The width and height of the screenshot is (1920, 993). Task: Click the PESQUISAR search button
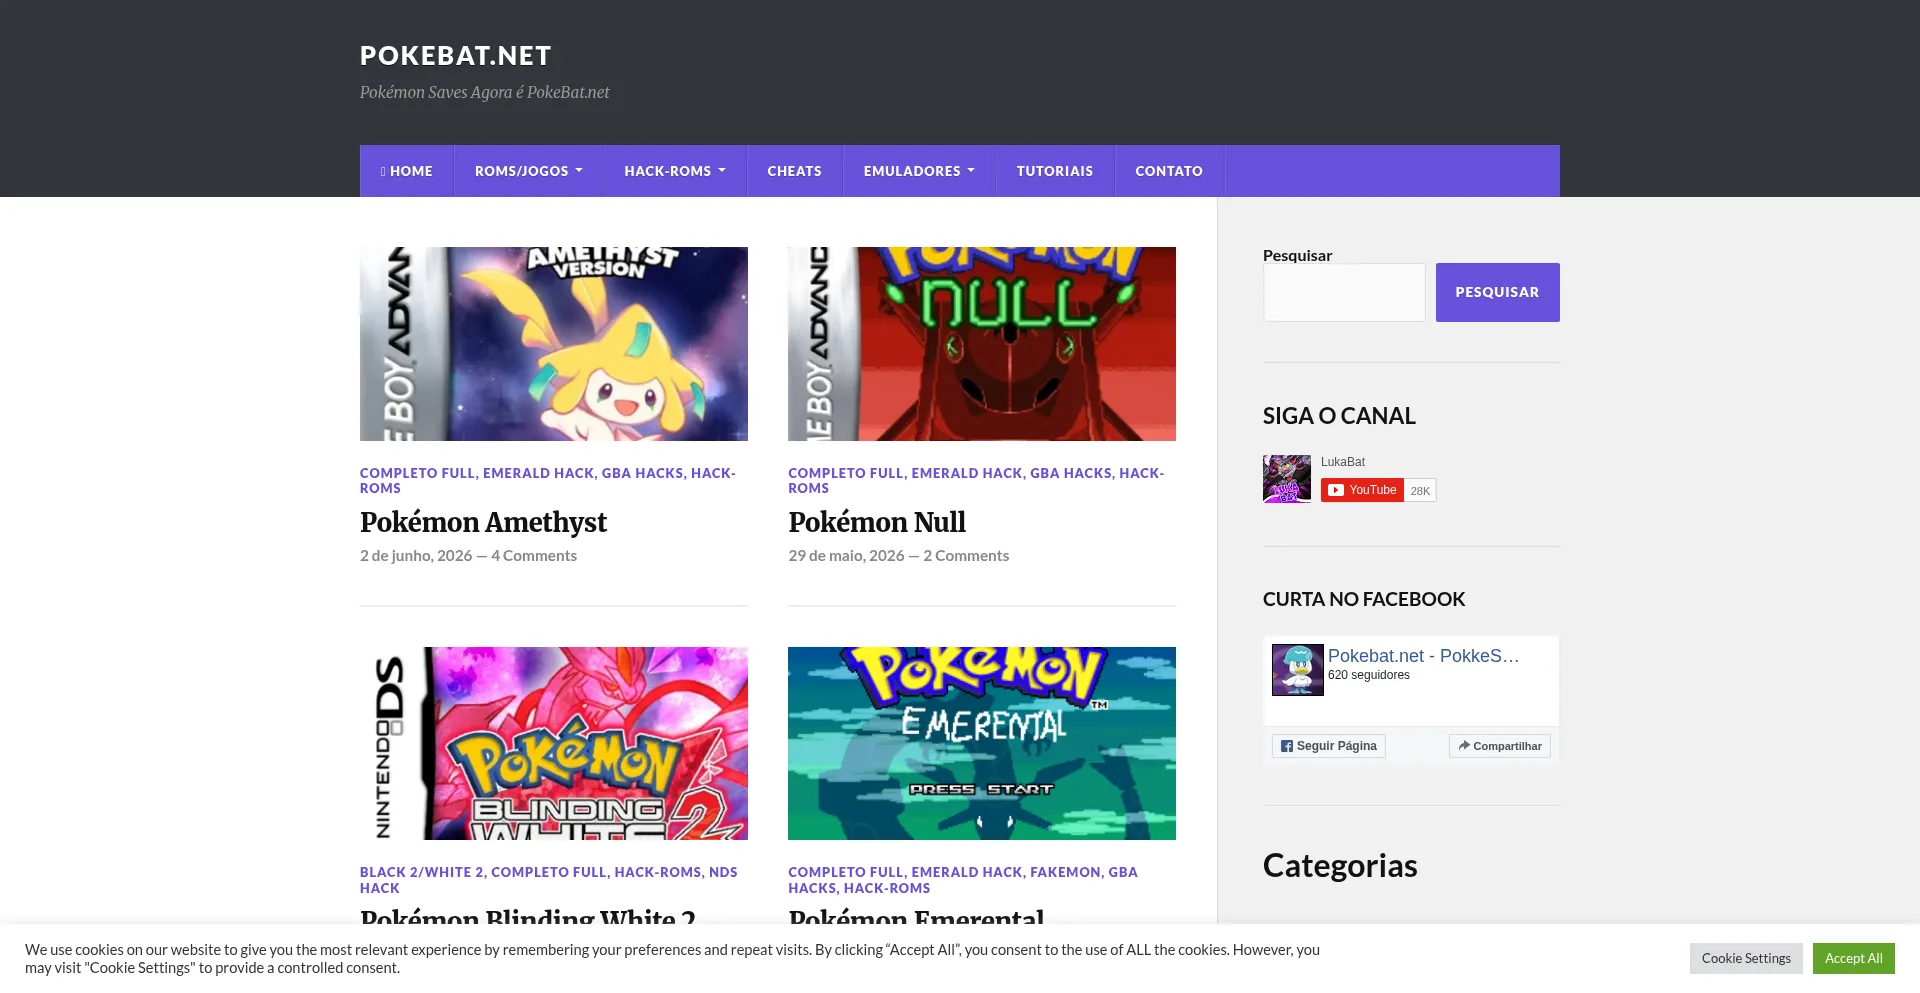point(1497,292)
